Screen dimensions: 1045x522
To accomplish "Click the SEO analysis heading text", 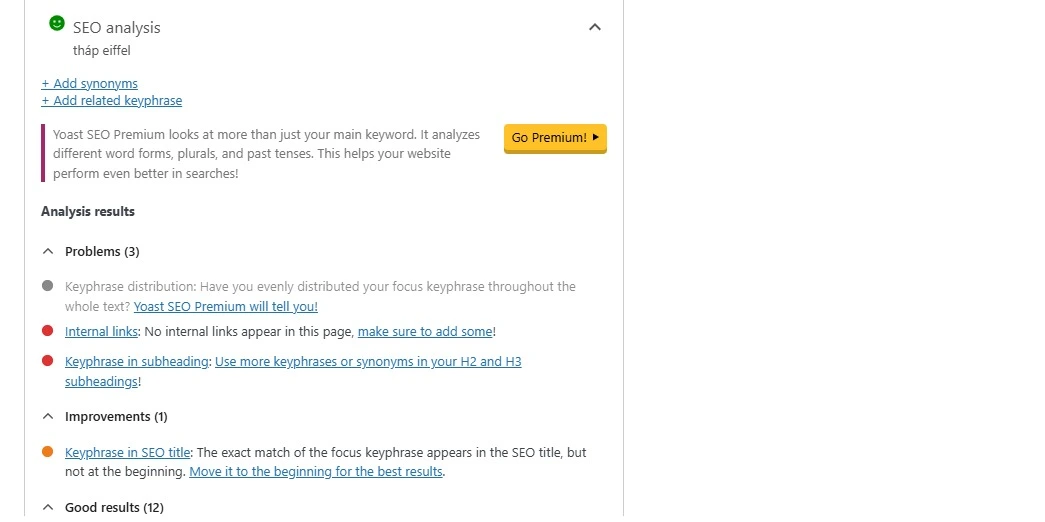I will (x=117, y=27).
